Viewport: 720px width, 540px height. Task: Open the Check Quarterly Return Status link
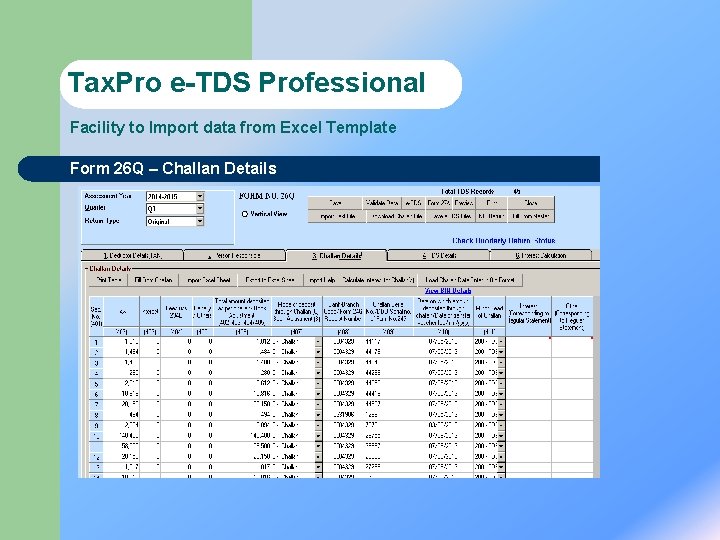point(504,241)
